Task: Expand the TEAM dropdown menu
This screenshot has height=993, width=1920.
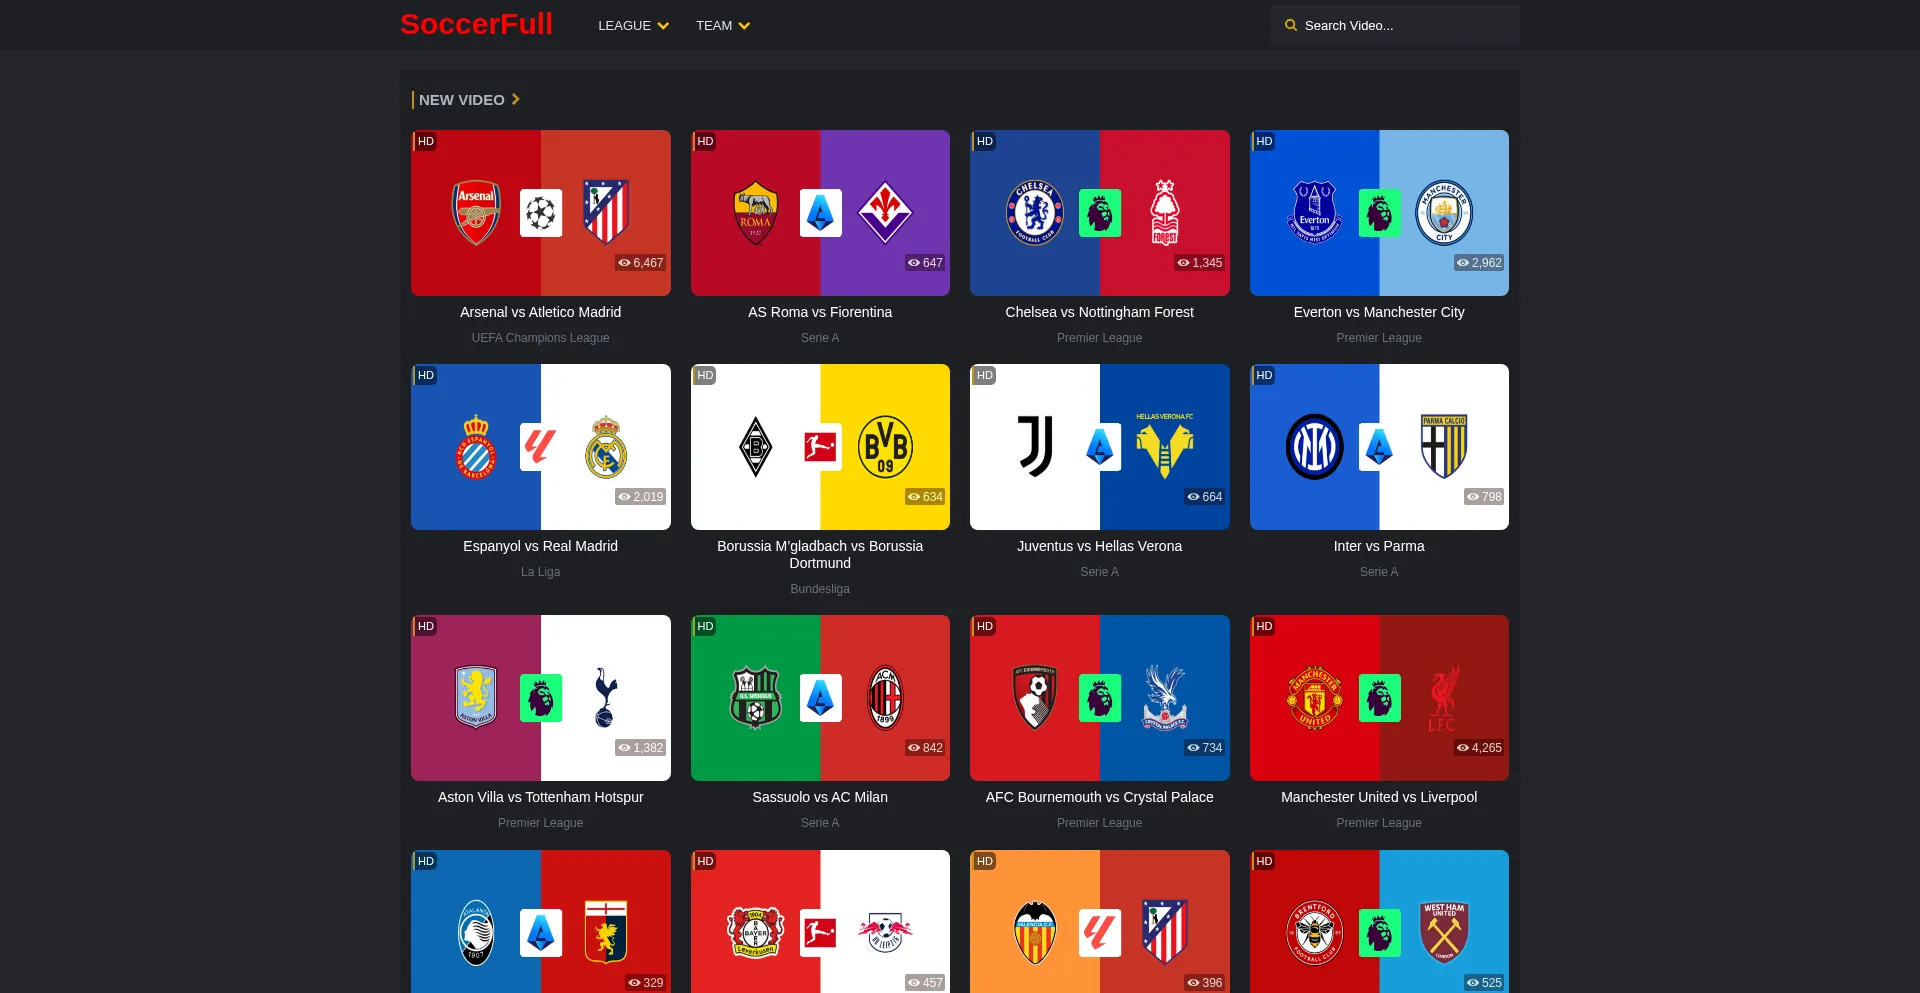Action: pos(723,26)
